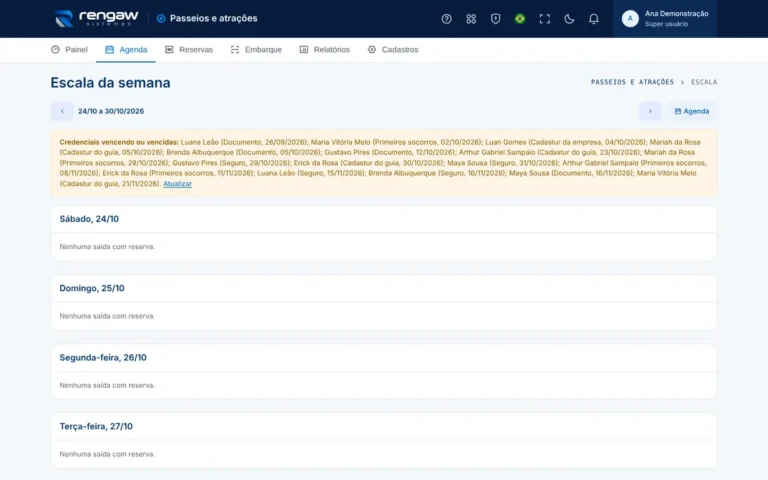Click 'Credenciais vencendo ou vencidas' label

click(x=119, y=142)
